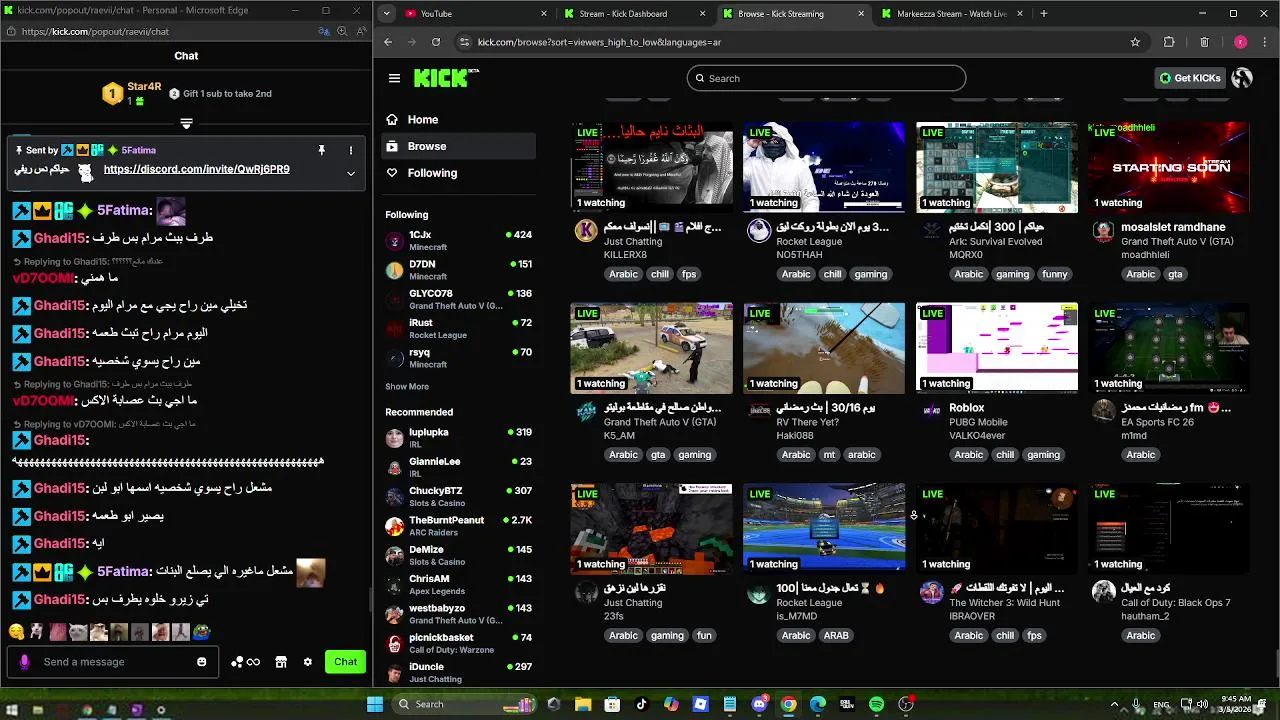Open followed channel 1CJx
The width and height of the screenshot is (1280, 720).
pos(459,240)
